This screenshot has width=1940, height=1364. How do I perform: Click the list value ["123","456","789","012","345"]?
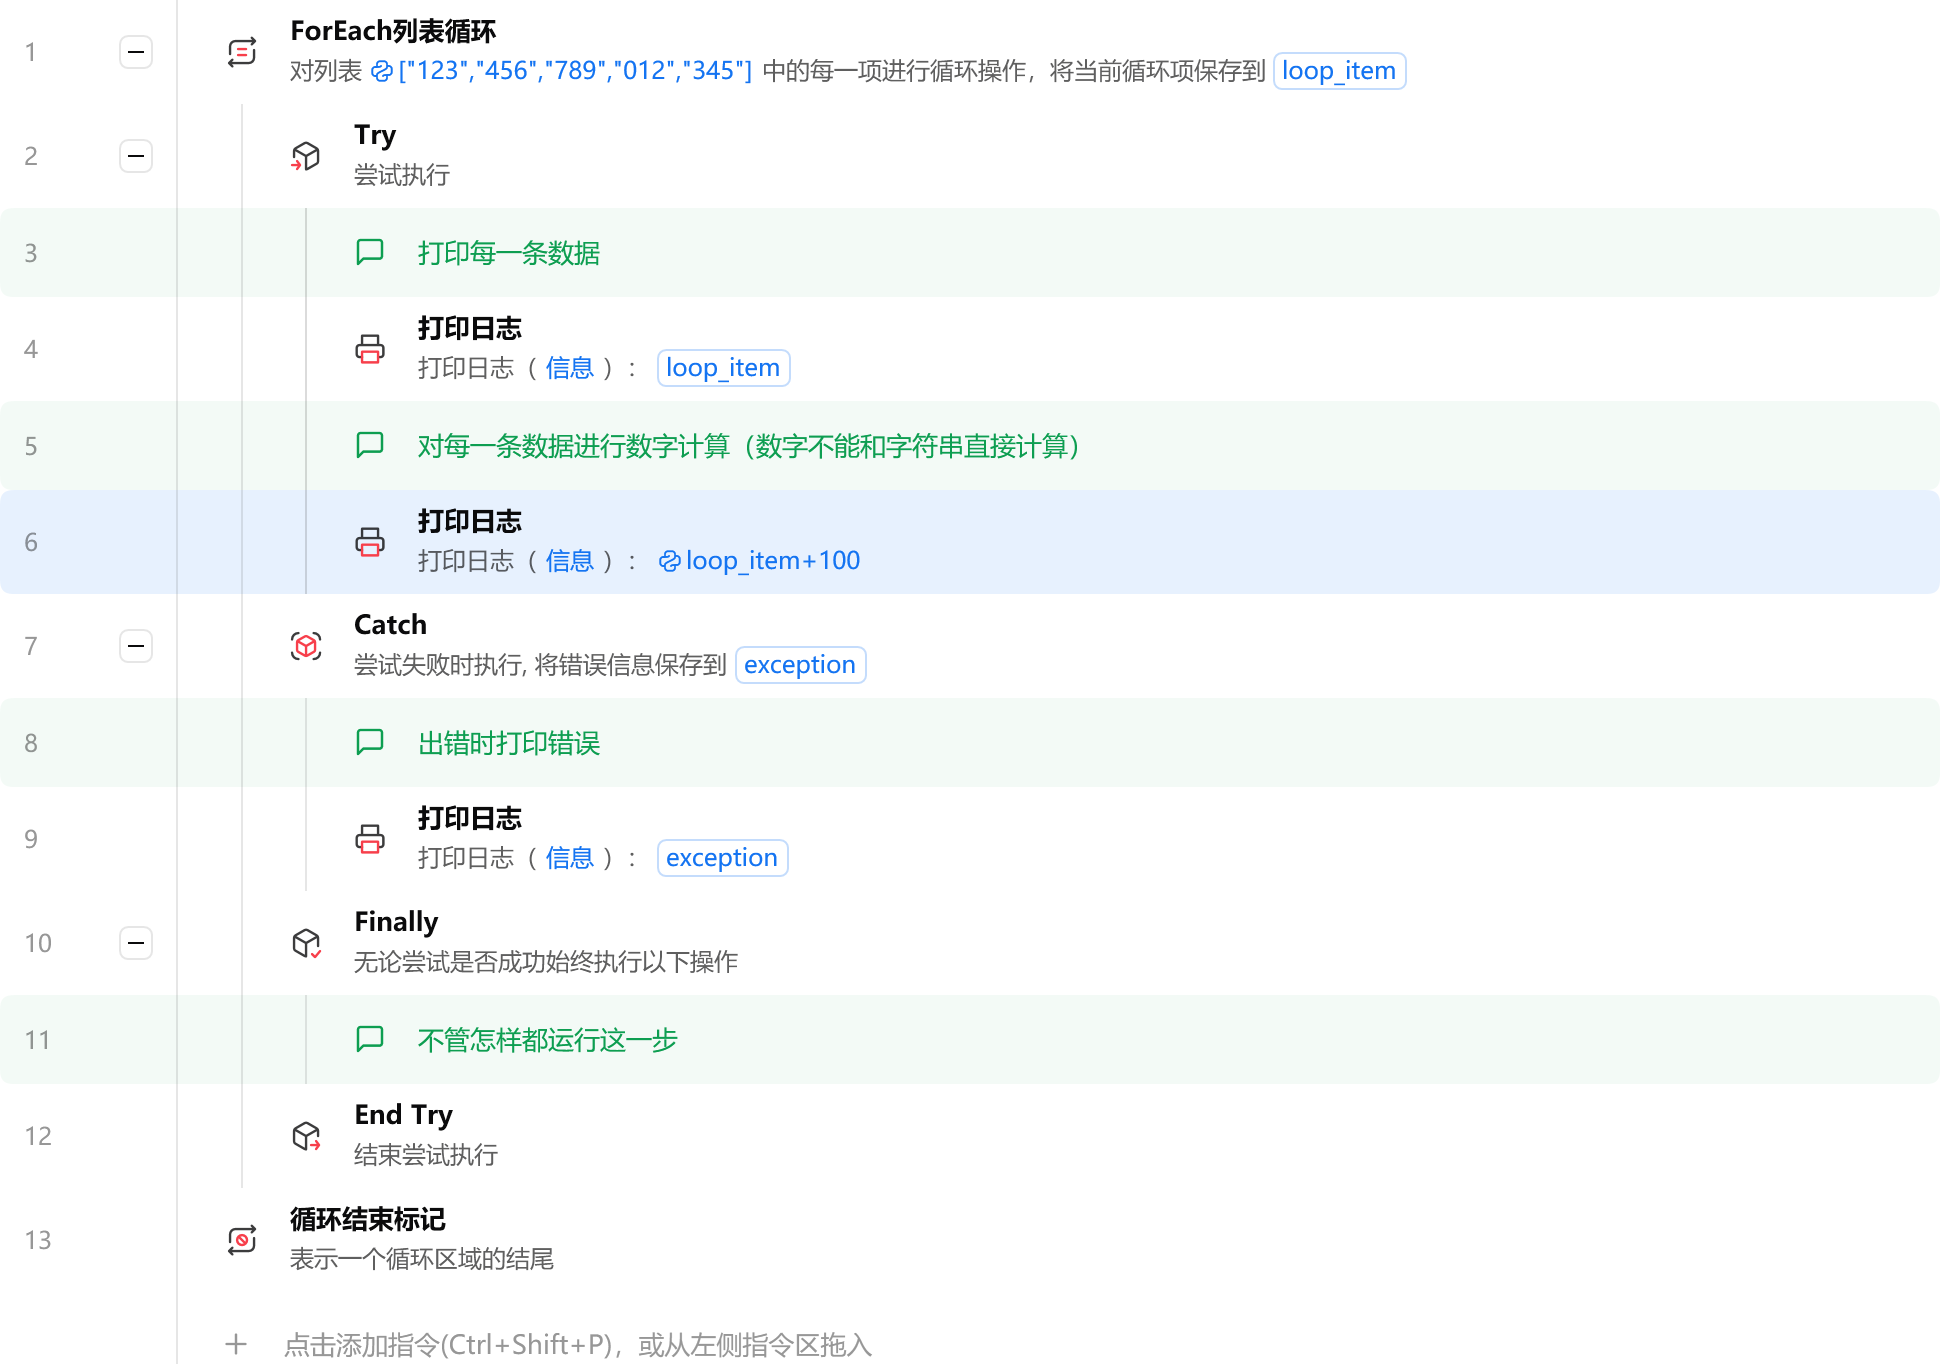[575, 71]
